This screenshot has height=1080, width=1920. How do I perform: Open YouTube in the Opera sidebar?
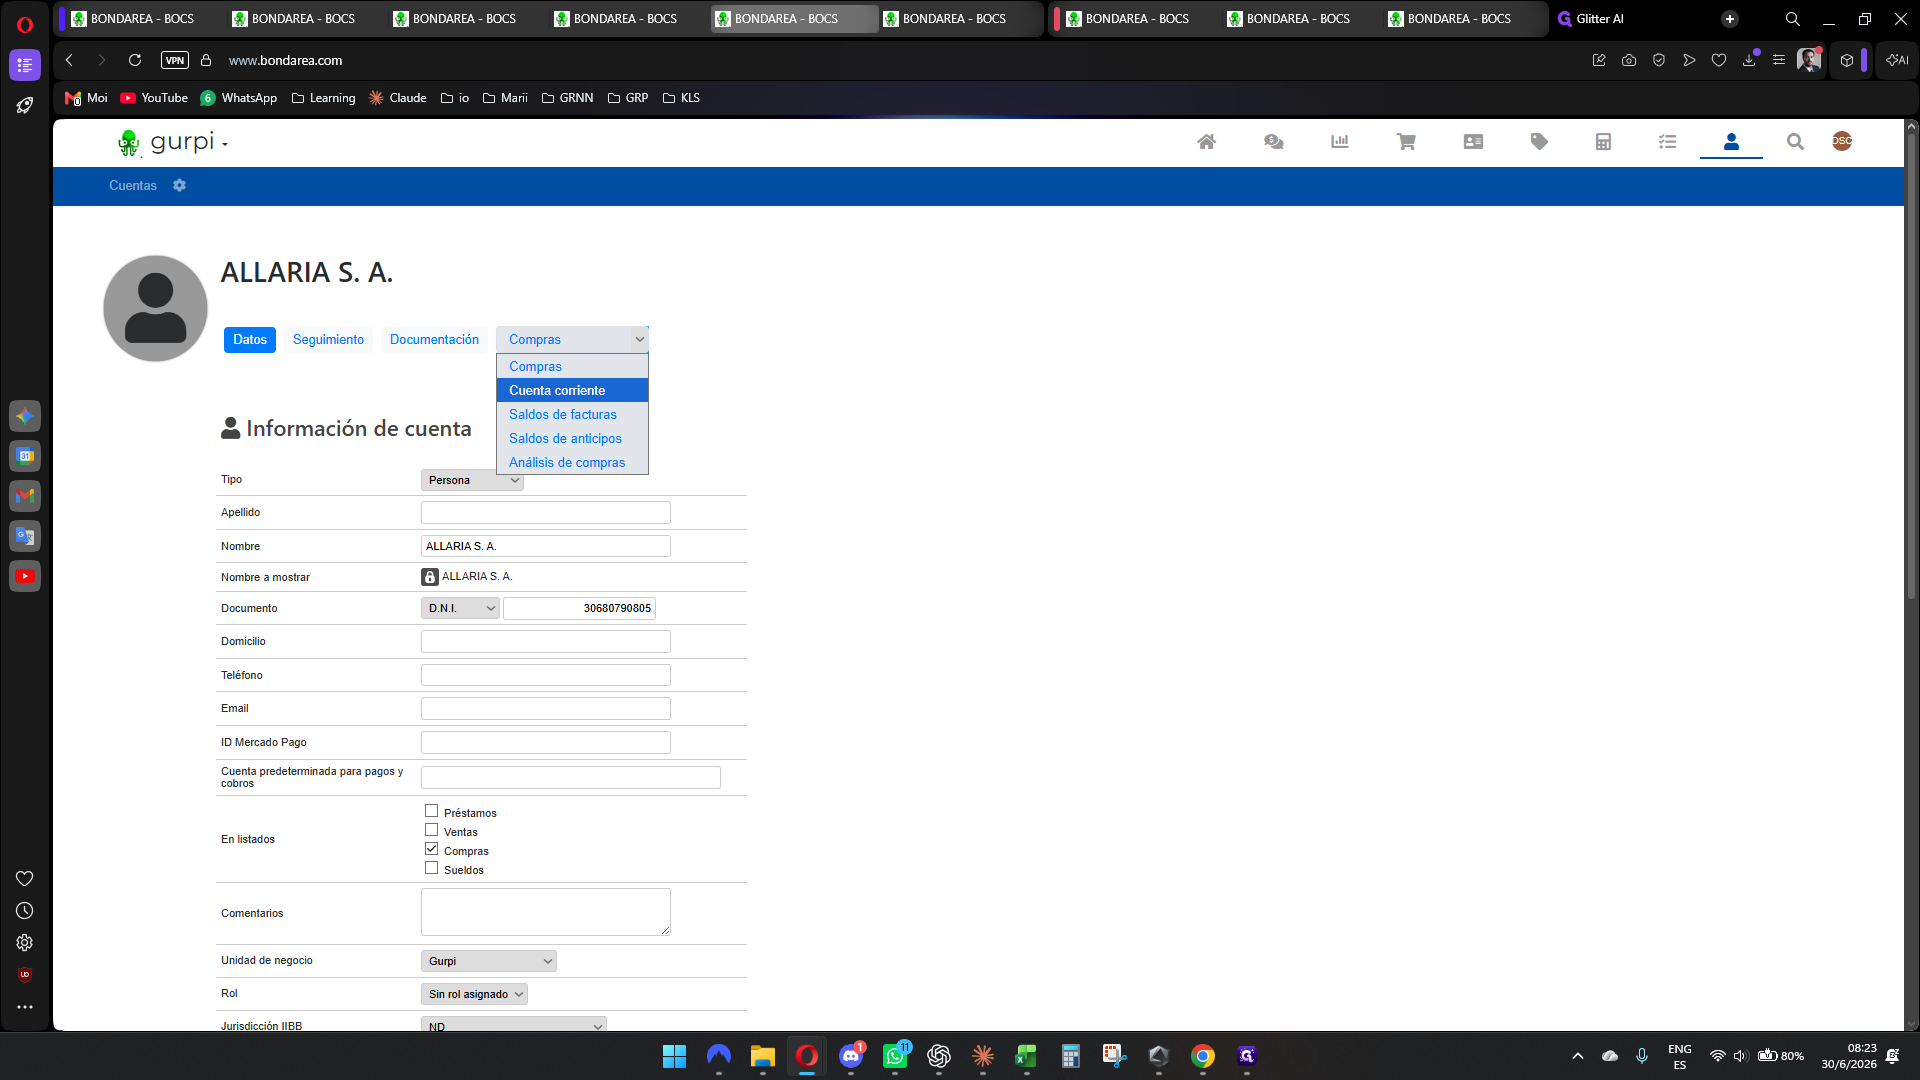(x=25, y=576)
